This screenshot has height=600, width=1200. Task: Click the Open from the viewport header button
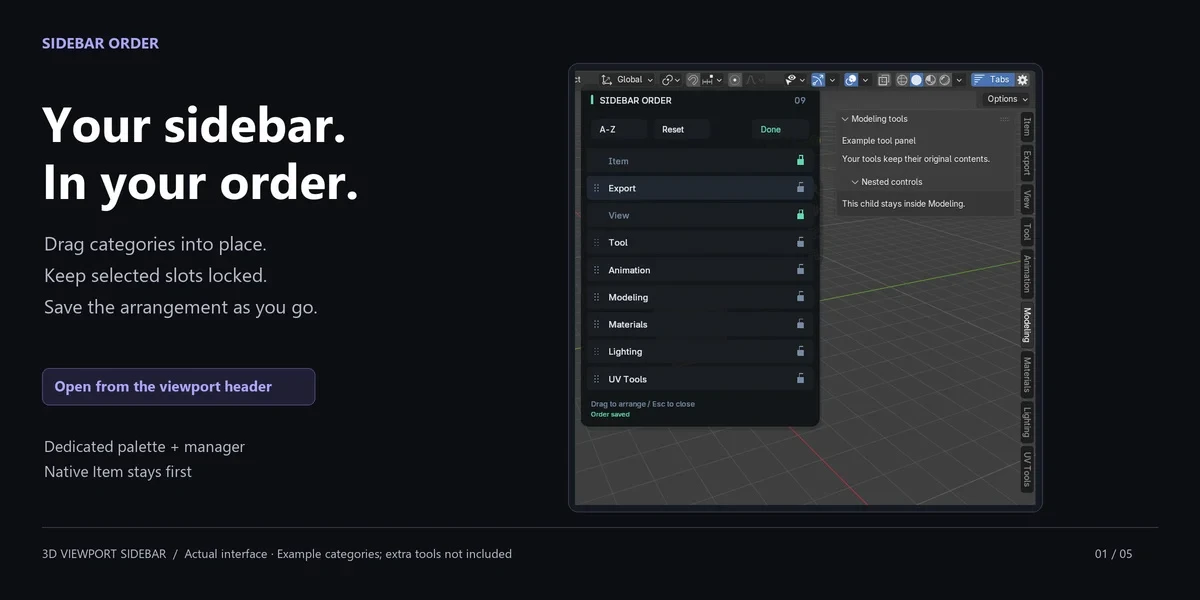click(x=178, y=387)
